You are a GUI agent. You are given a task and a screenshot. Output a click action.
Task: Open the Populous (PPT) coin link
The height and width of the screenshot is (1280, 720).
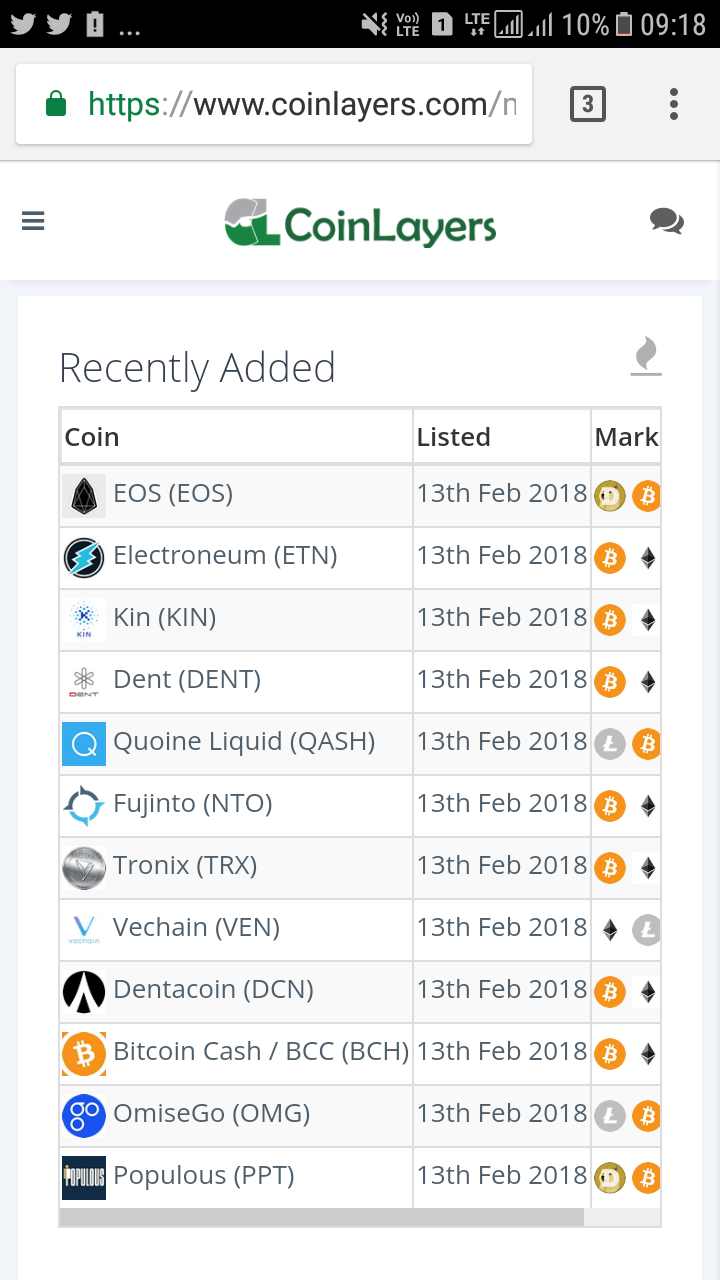click(x=204, y=1175)
